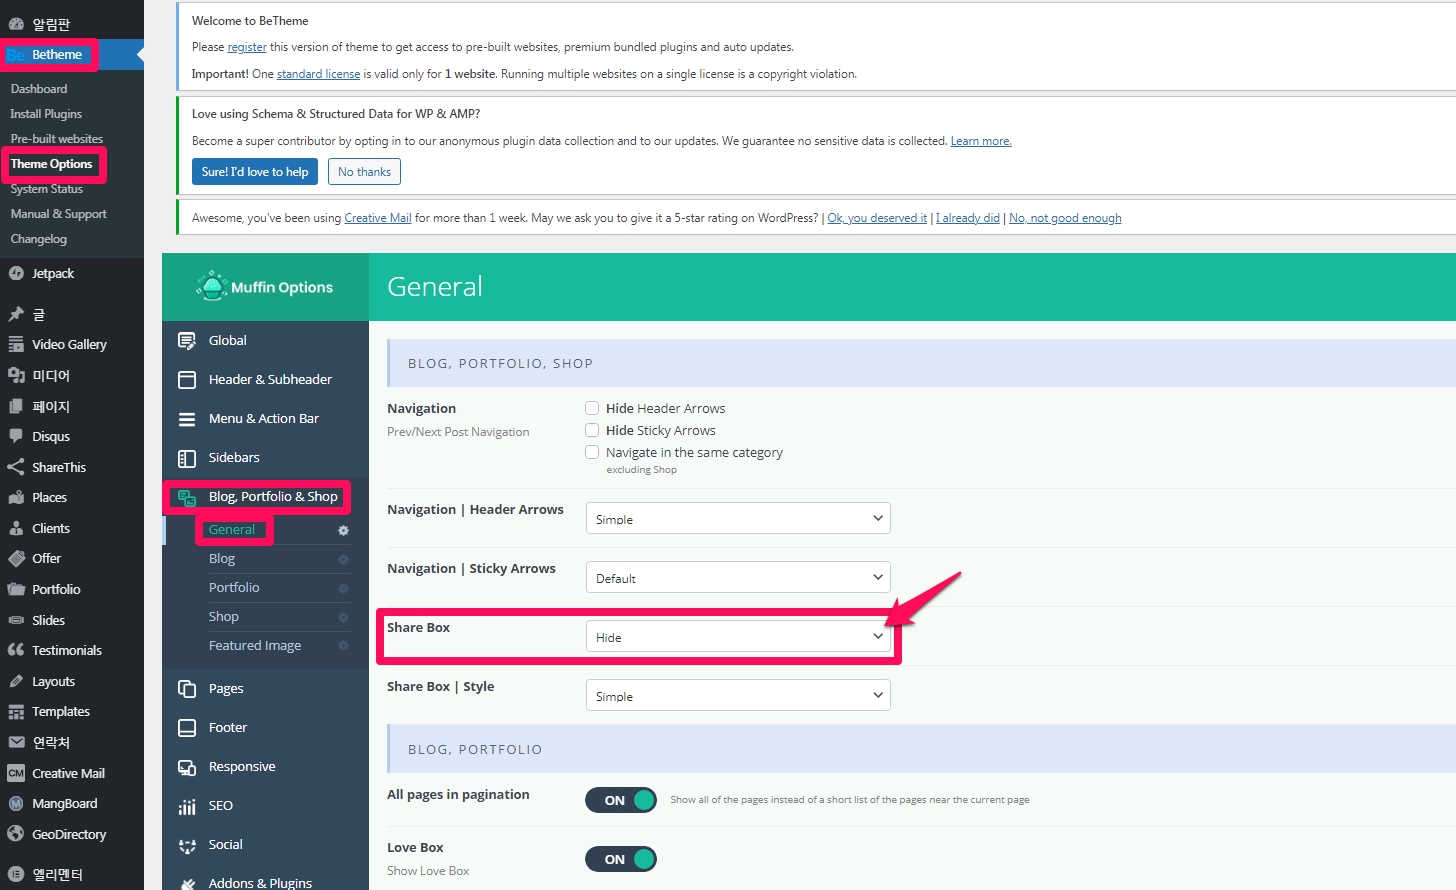
Task: Click the Footer panel icon
Action: click(x=187, y=728)
